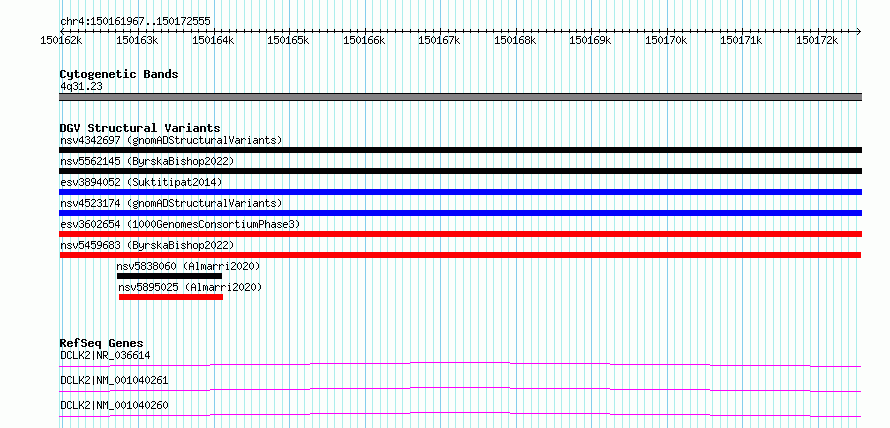Select the black bar for nsv4342697
This screenshot has height=428, width=890.
click(460, 150)
